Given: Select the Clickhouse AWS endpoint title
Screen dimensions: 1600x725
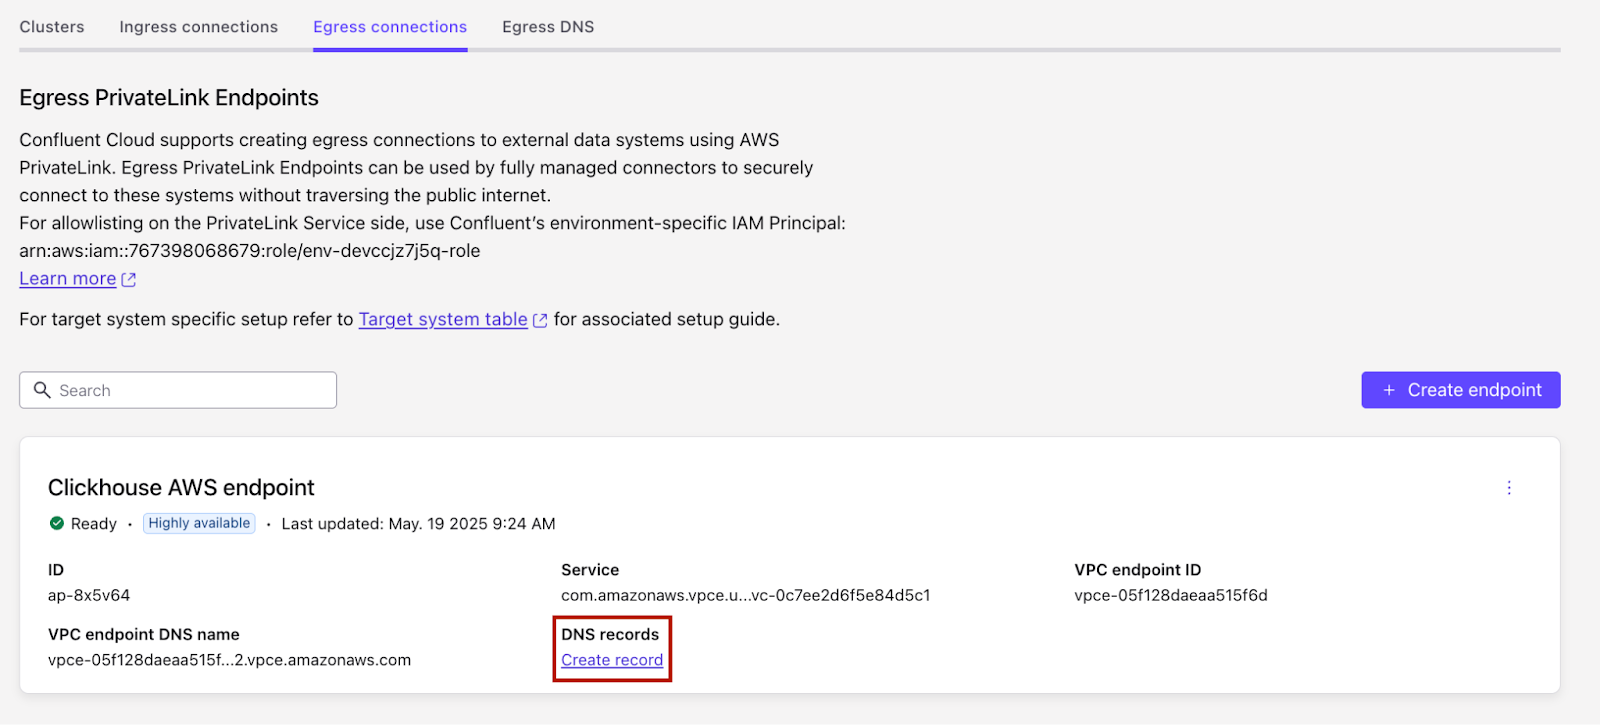Looking at the screenshot, I should pyautogui.click(x=181, y=488).
